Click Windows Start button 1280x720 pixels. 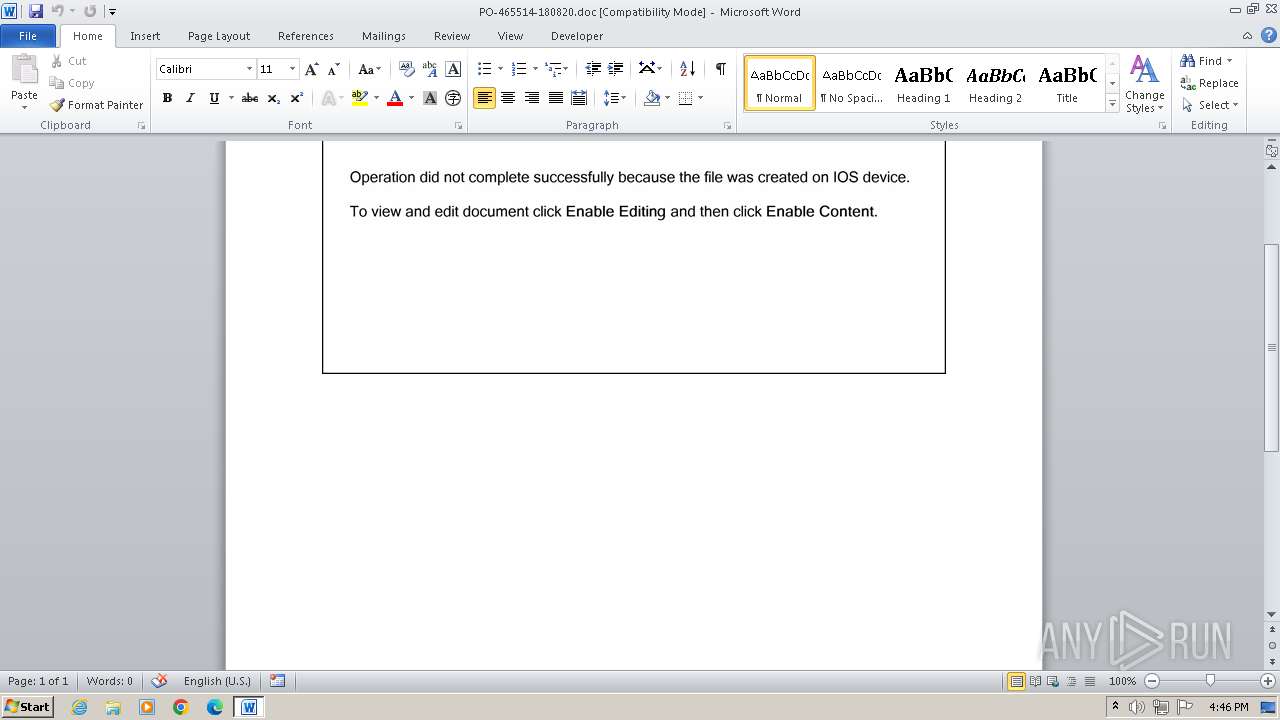(x=28, y=706)
